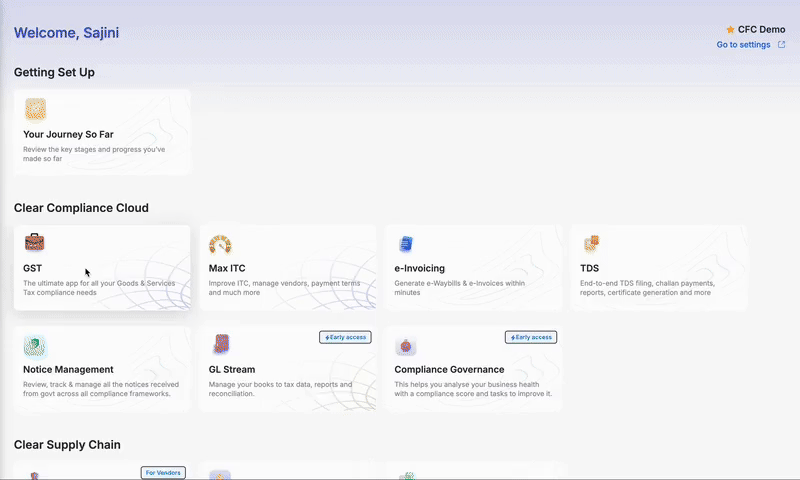Click the e-Invoicing document icon
The image size is (800, 480).
[x=406, y=244]
